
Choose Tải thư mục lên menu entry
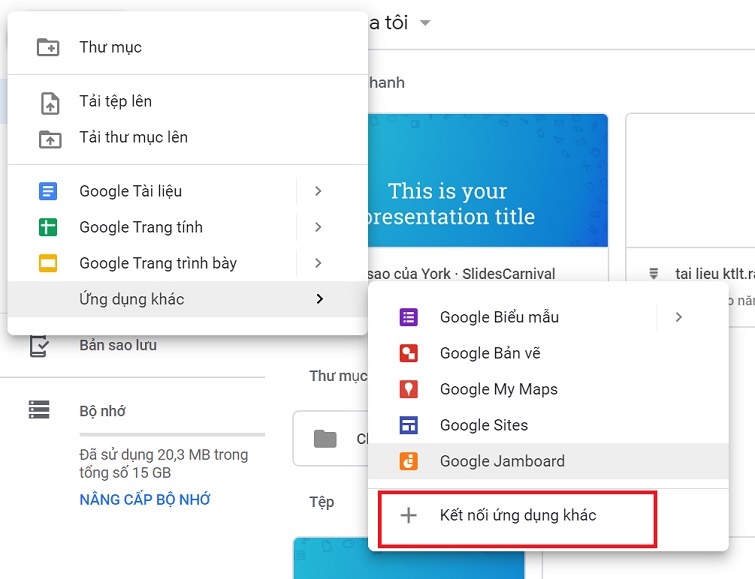tap(188, 138)
